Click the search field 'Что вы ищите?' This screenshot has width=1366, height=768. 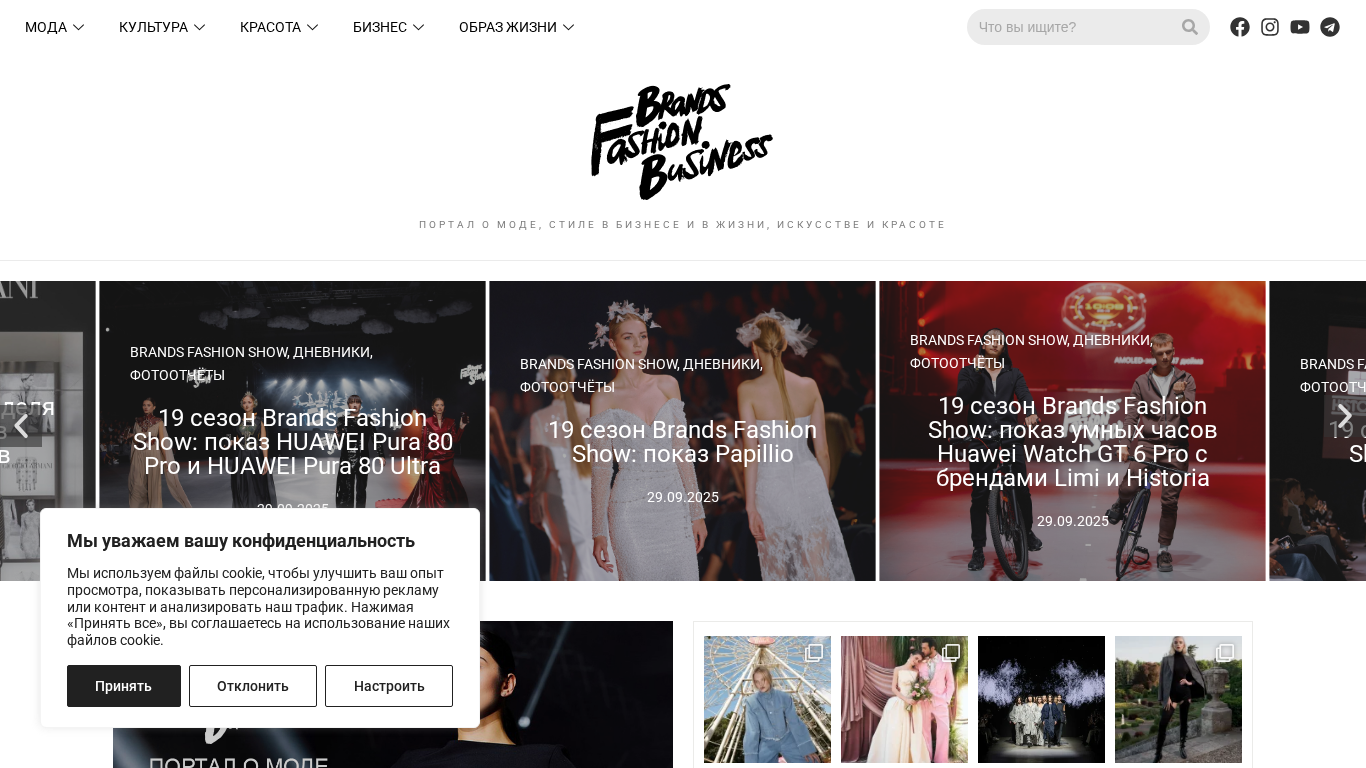point(1075,27)
